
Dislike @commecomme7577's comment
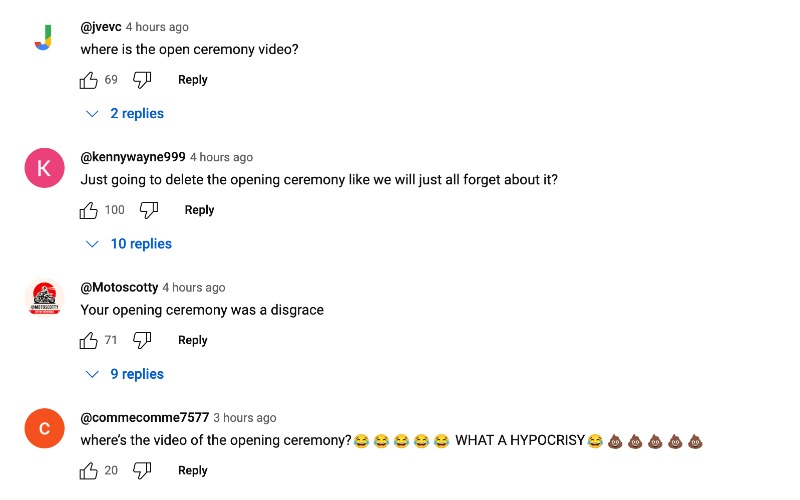click(142, 470)
